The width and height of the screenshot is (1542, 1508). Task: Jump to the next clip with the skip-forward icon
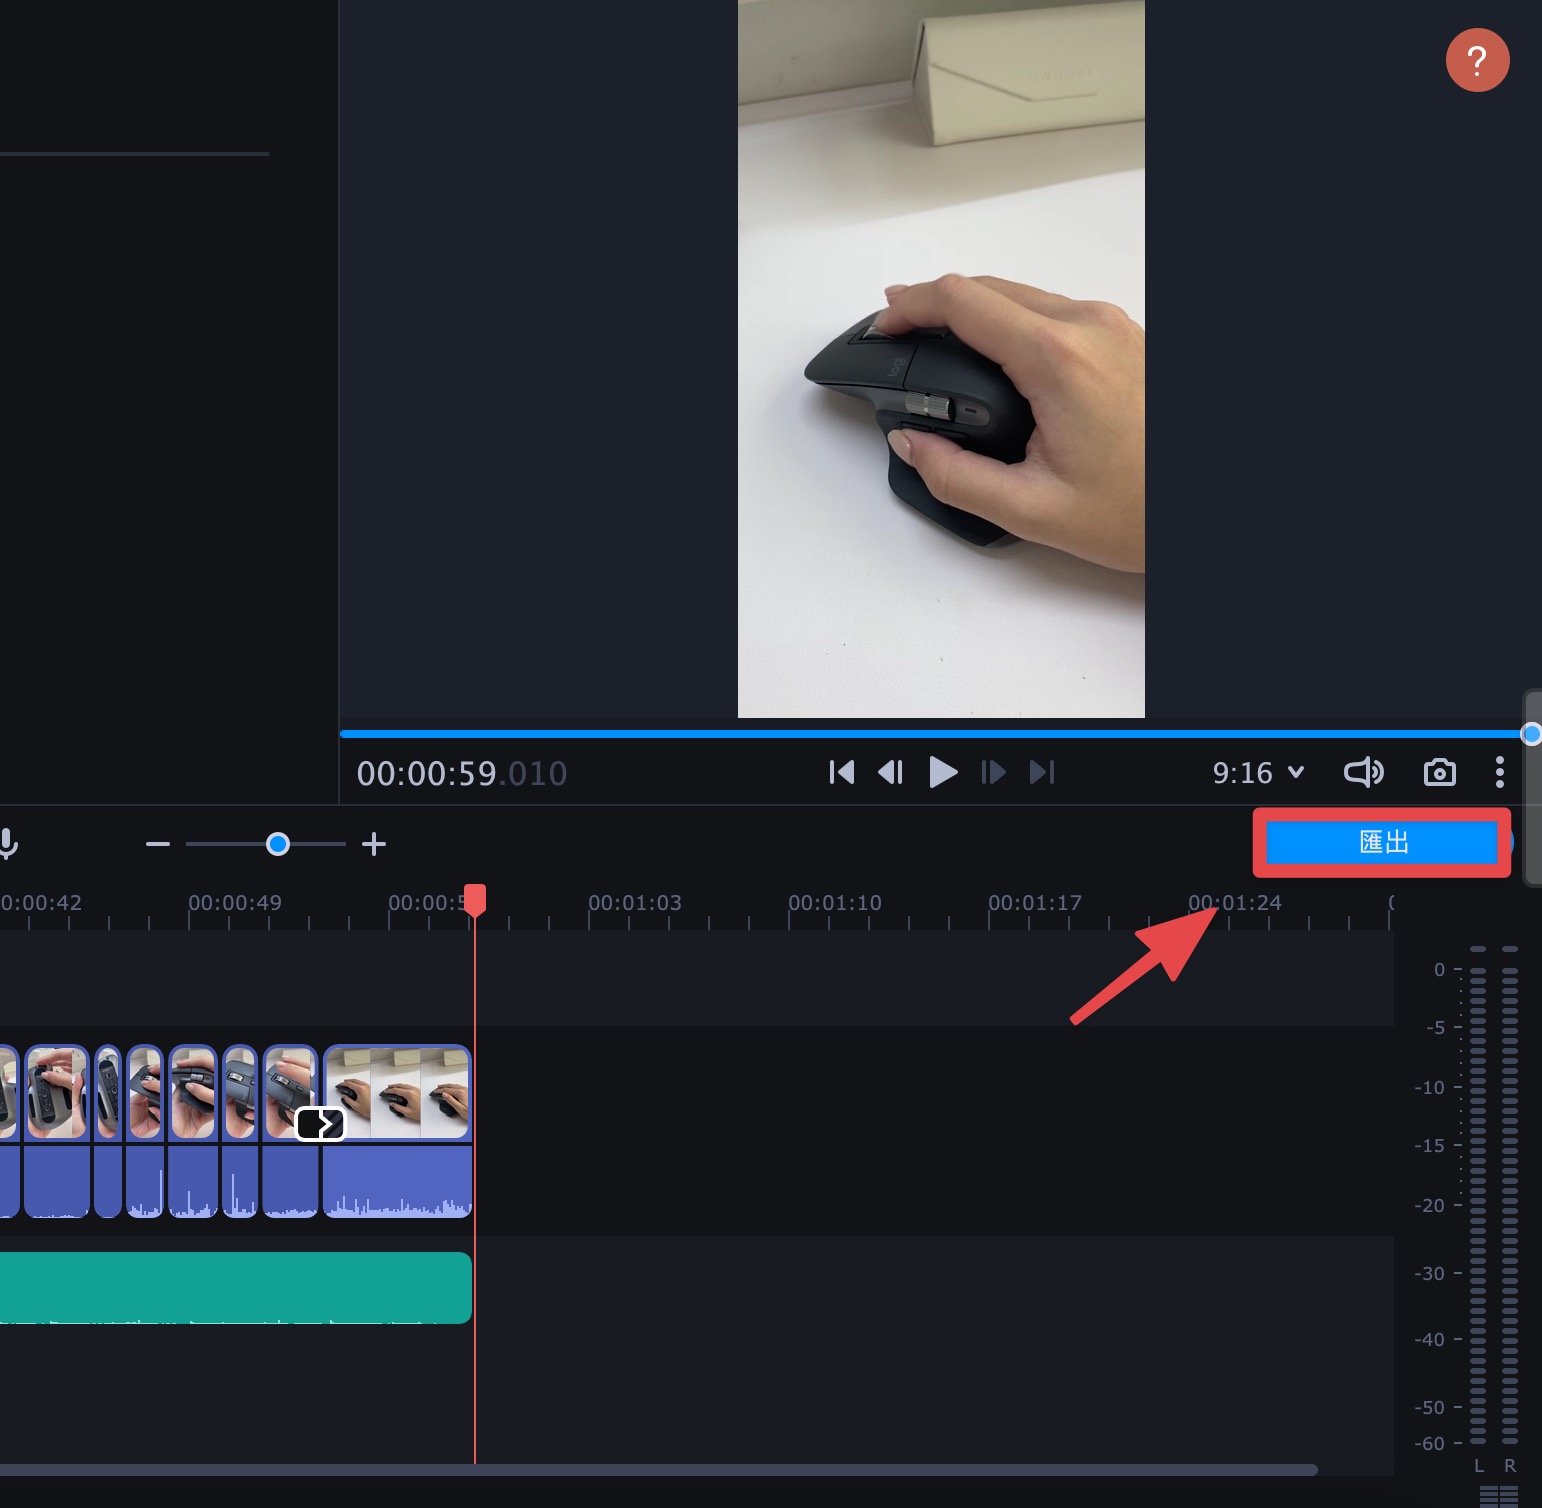[x=1042, y=772]
